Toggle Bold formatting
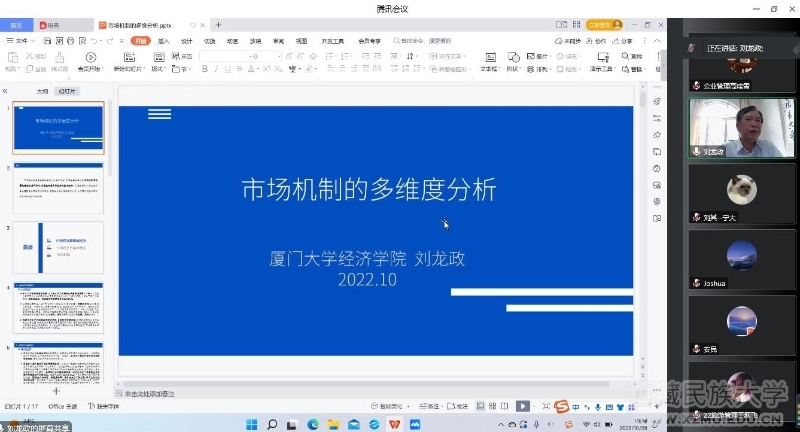The width and height of the screenshot is (800, 432). point(205,69)
